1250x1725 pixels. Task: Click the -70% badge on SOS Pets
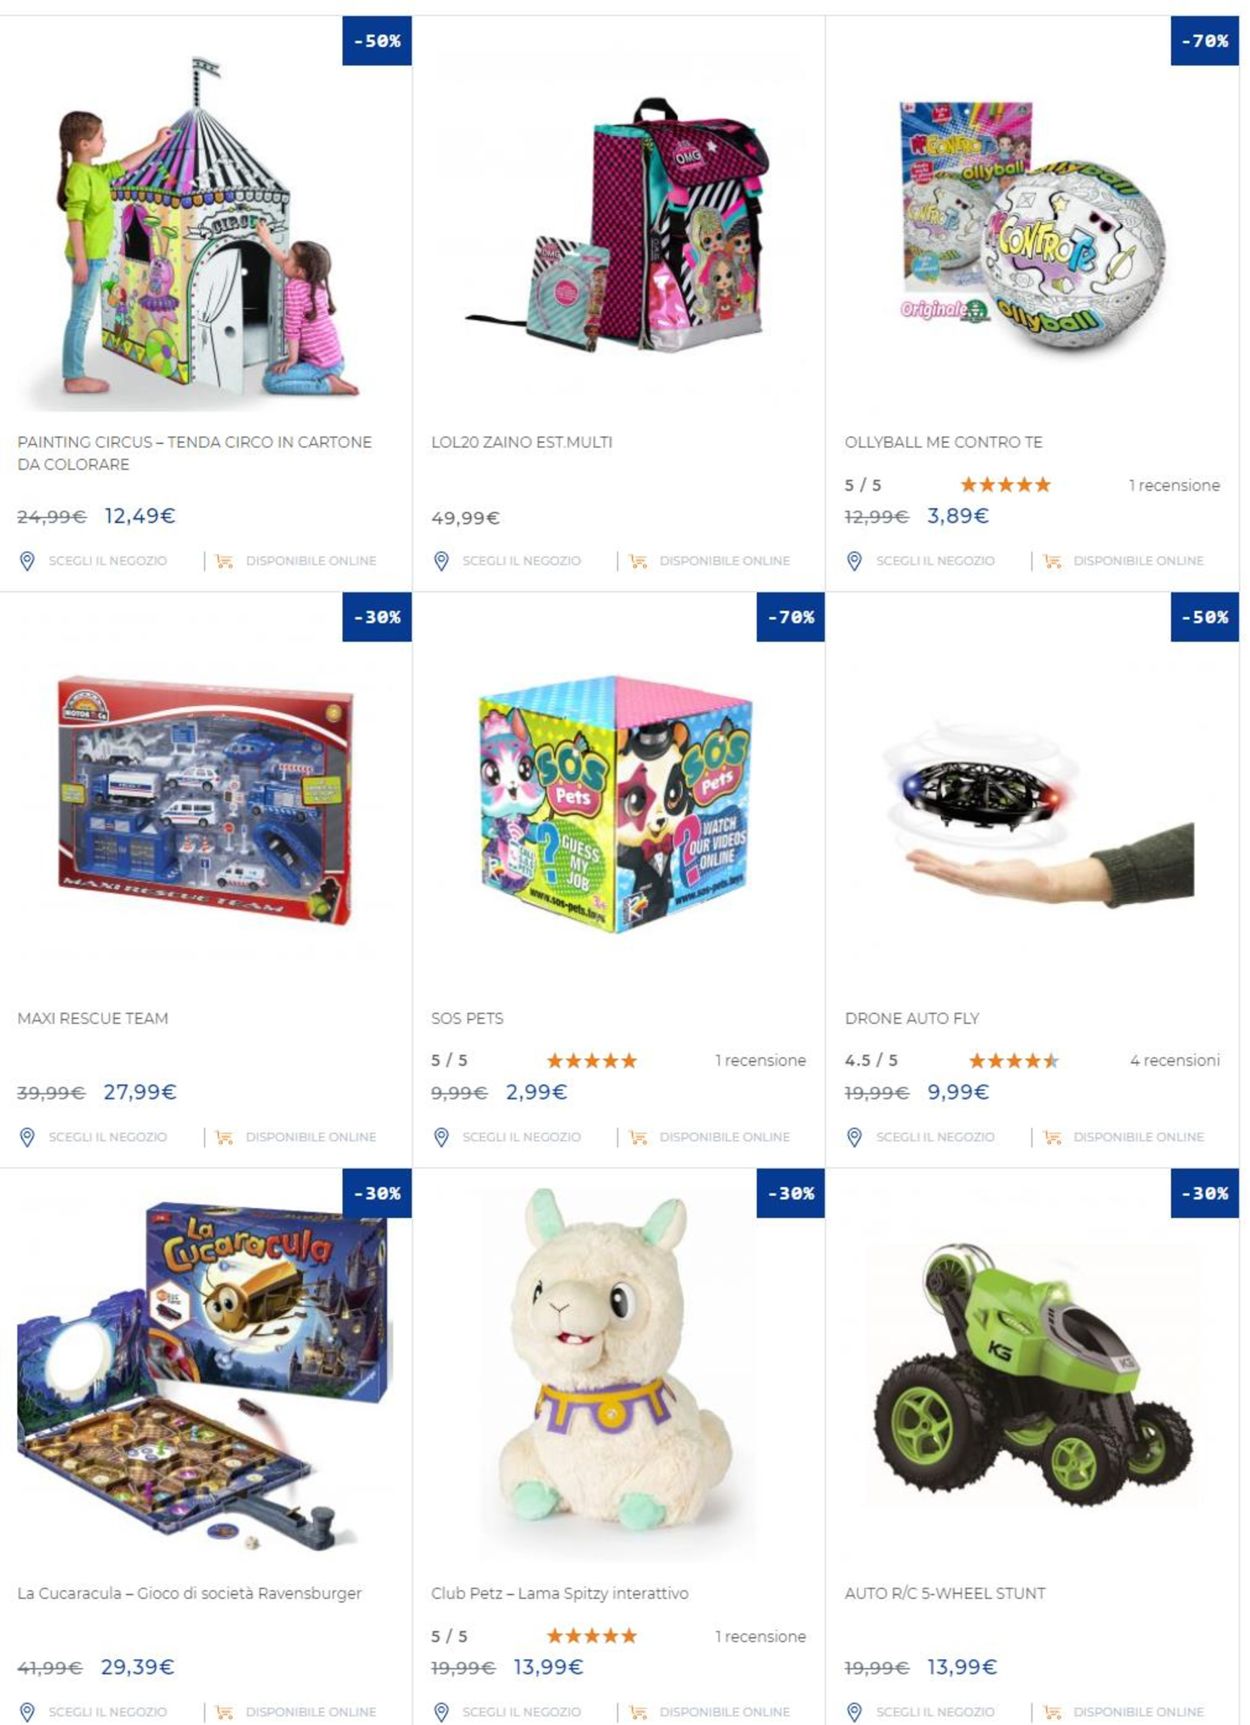[791, 617]
